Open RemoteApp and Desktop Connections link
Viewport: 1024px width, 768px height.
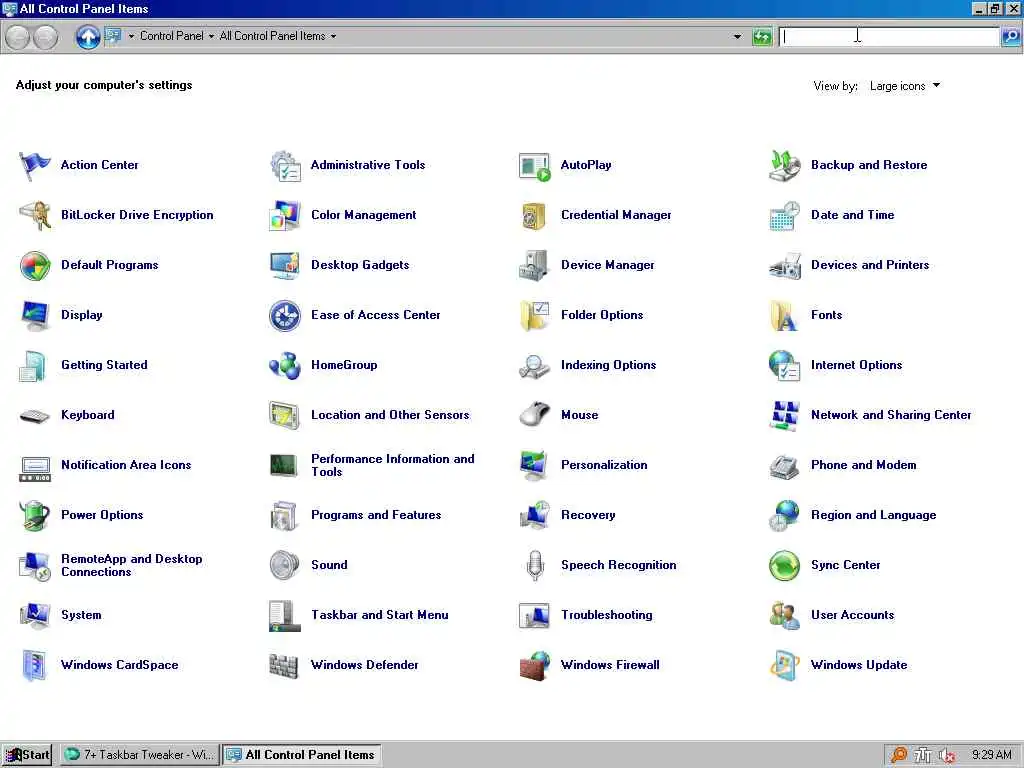(x=131, y=565)
